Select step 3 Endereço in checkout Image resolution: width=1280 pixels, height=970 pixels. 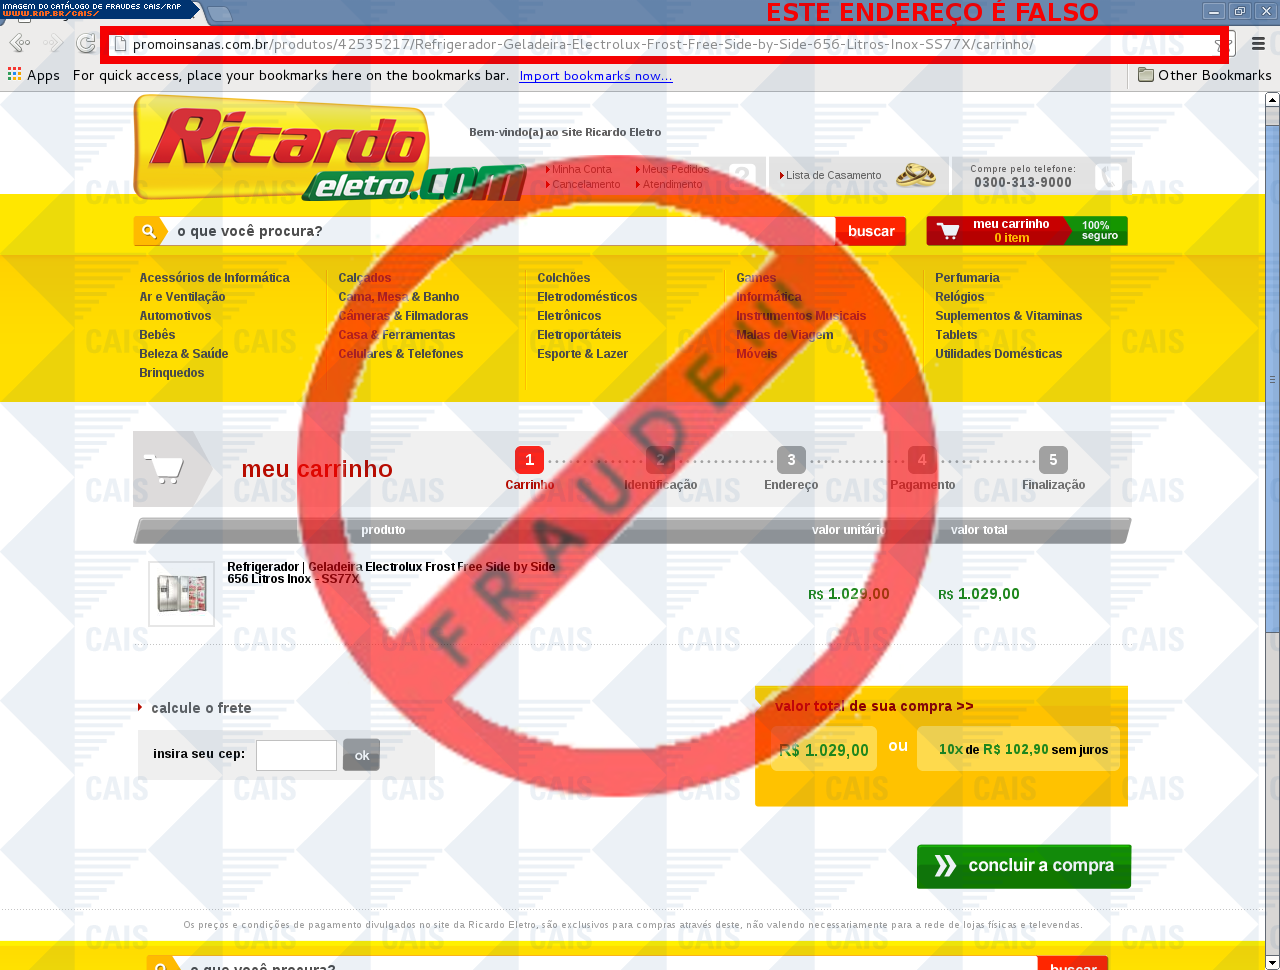[791, 460]
